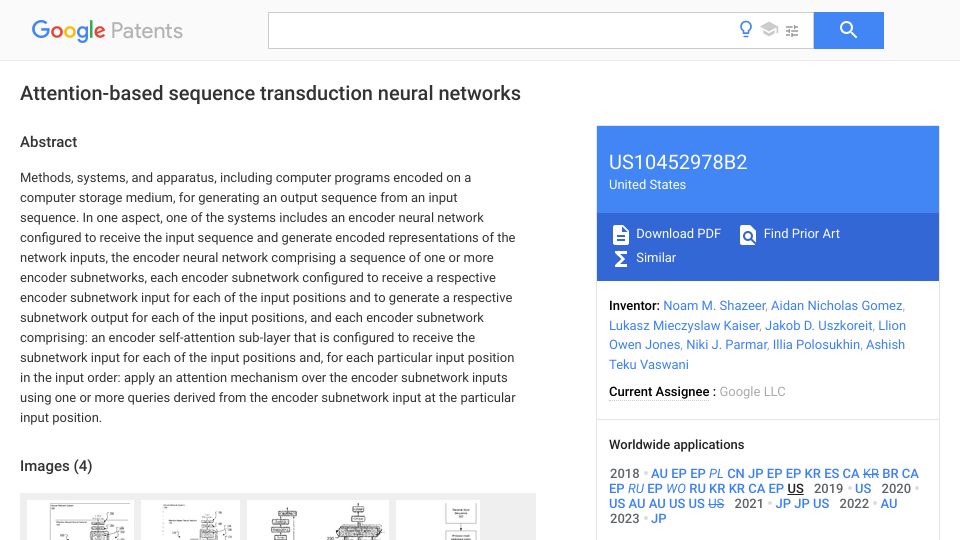Screen dimensions: 960x540
Task: Click the blue magnifying glass search button
Action: (x=848, y=30)
